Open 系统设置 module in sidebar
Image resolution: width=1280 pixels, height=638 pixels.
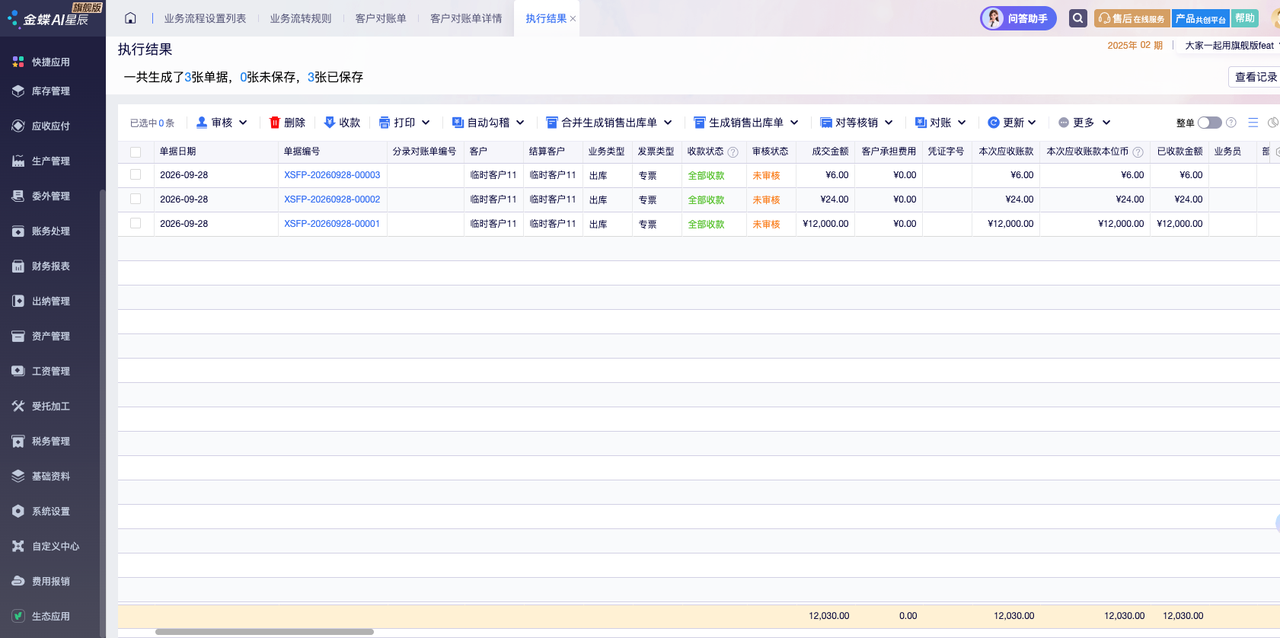40,511
